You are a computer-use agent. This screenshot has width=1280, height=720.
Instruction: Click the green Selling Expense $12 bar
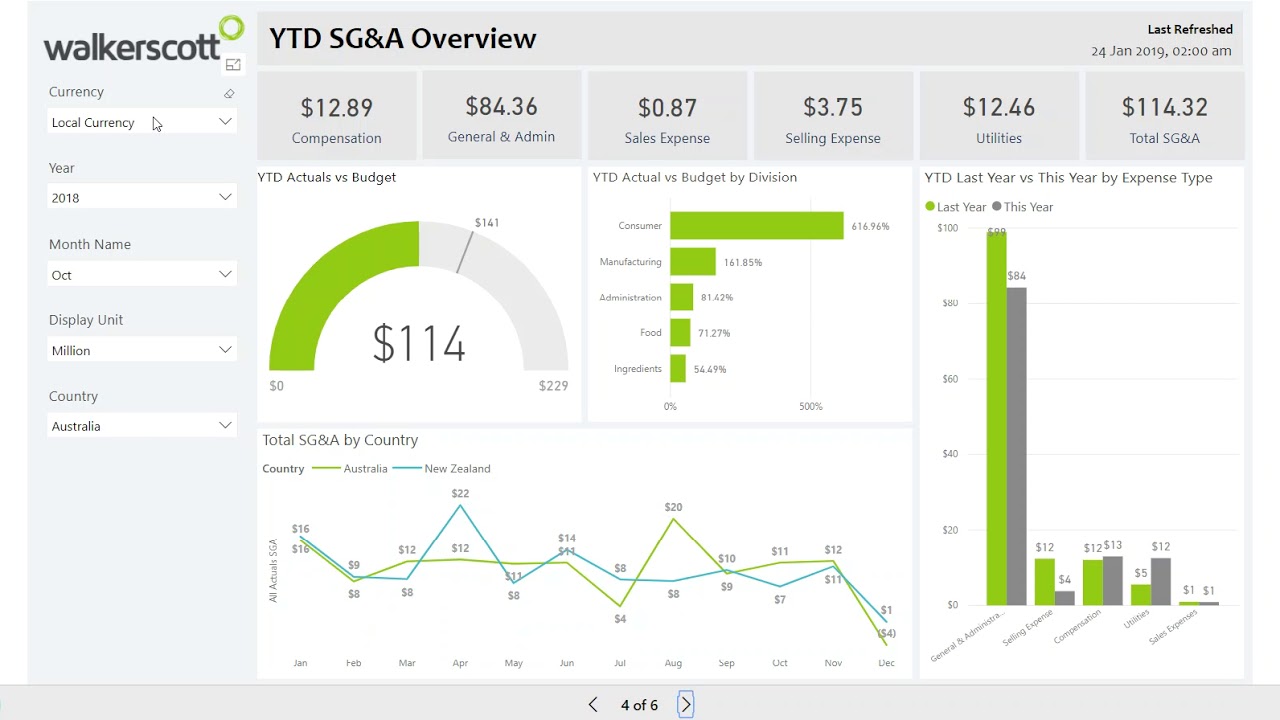click(x=1044, y=581)
